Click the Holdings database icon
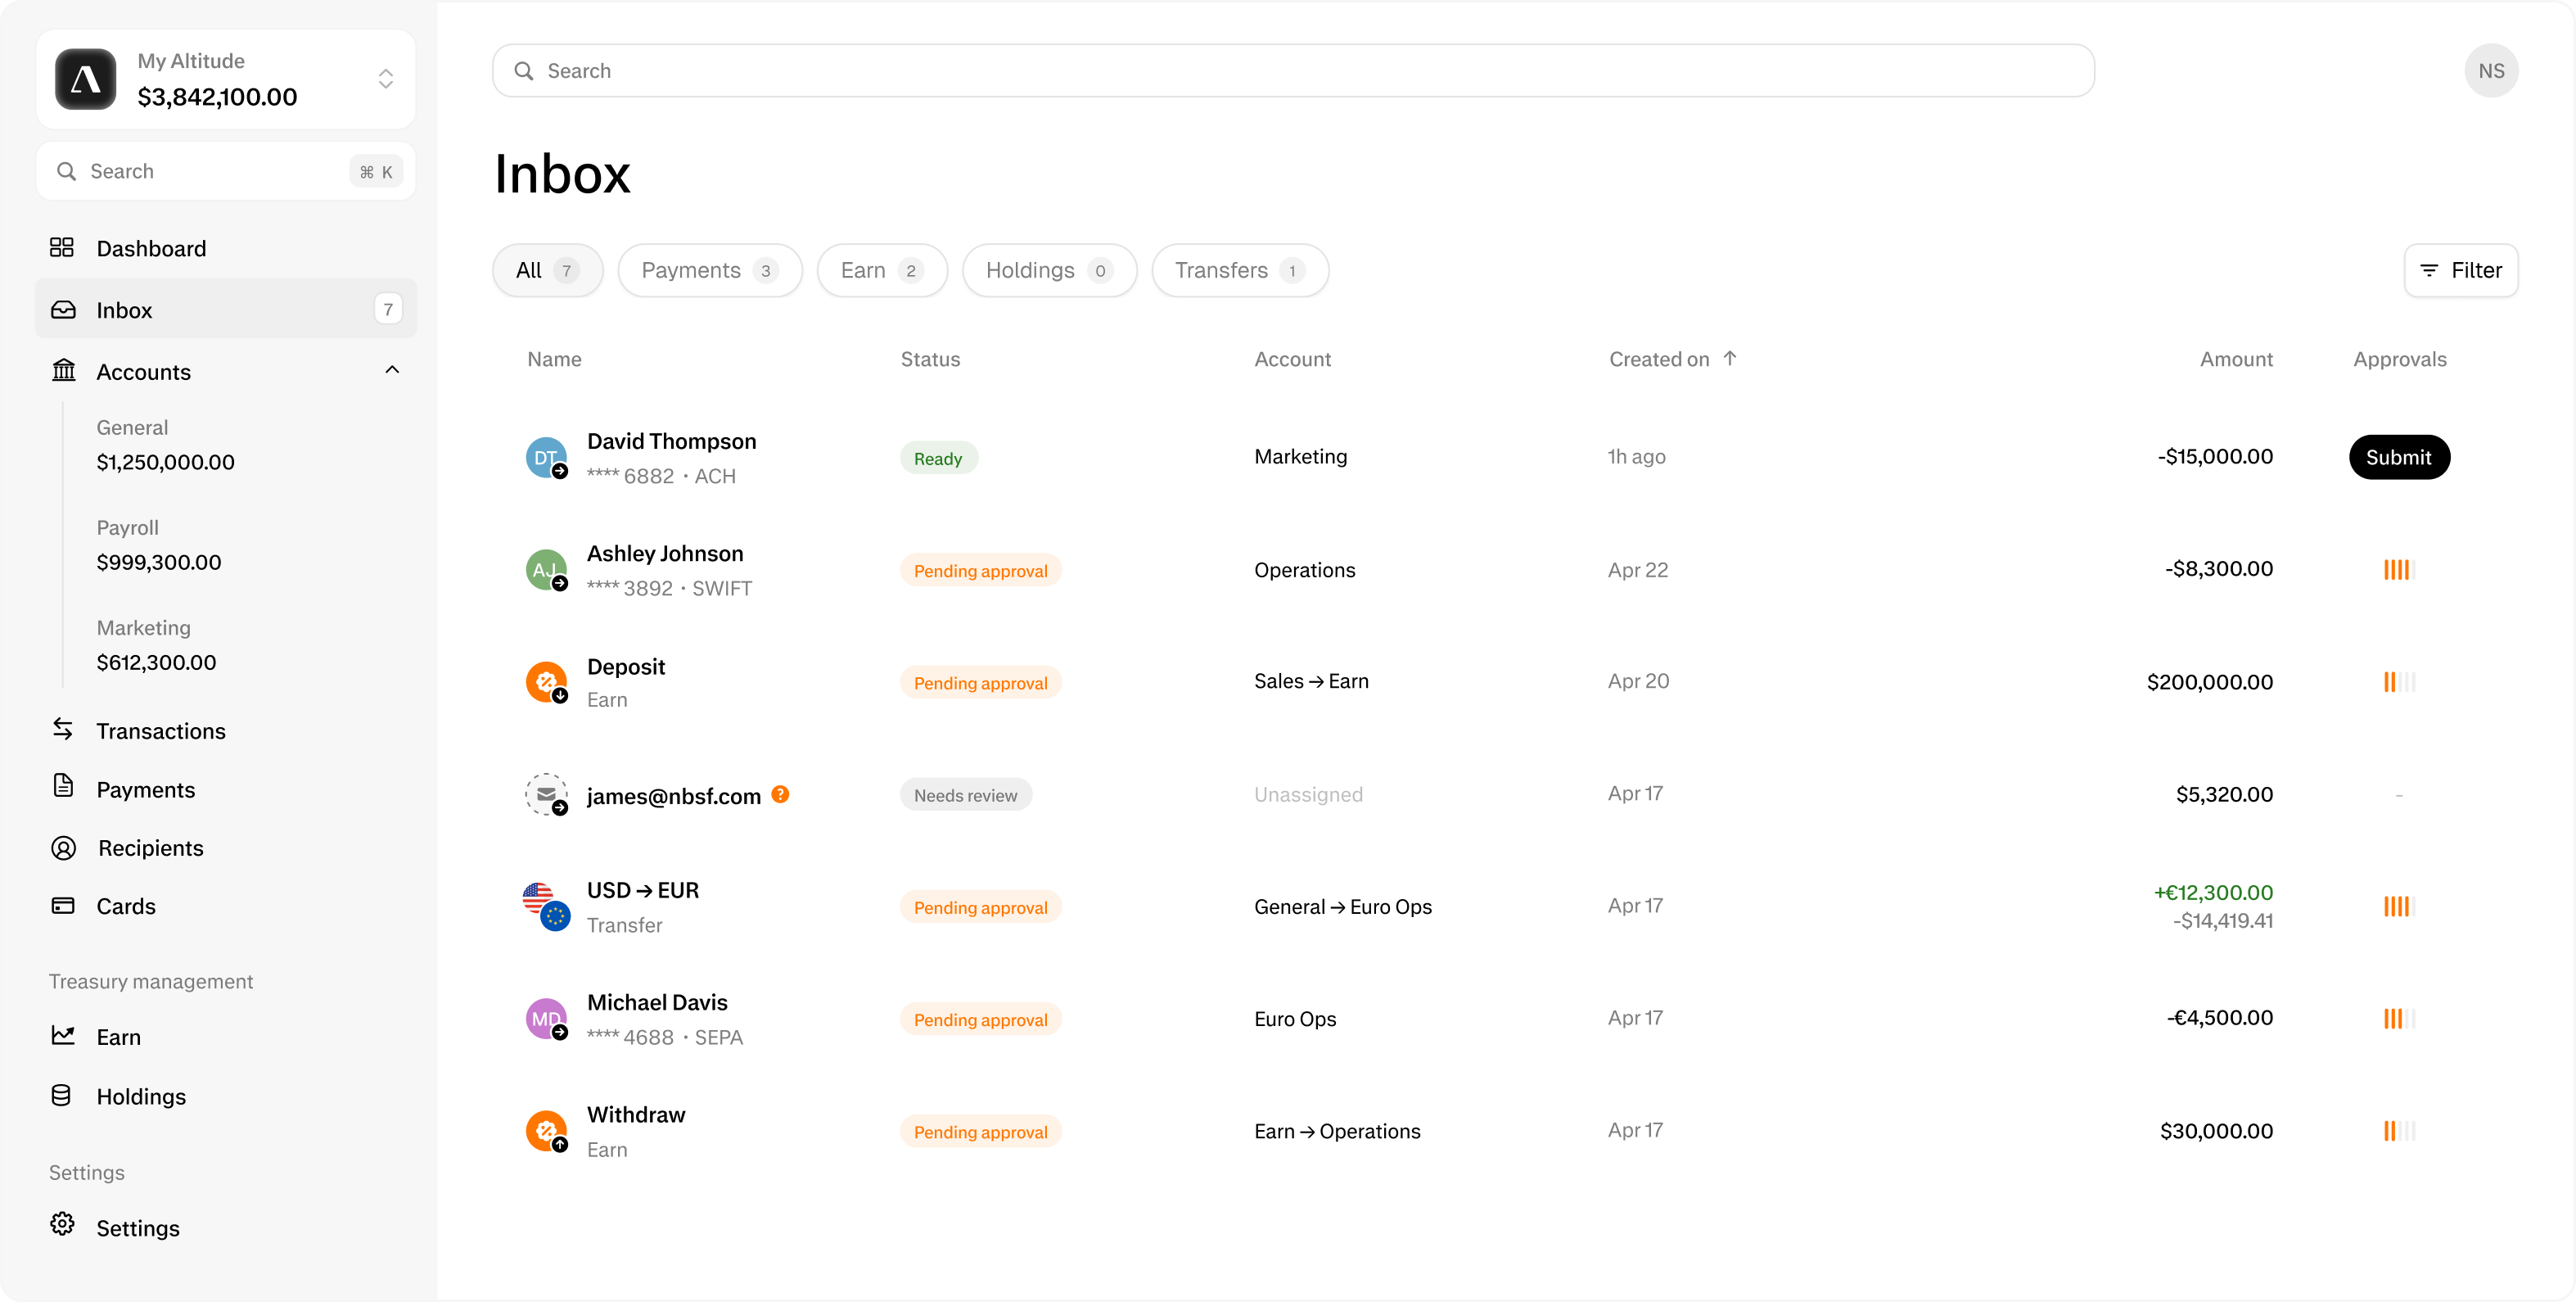Viewport: 2576px width, 1302px height. tap(61, 1096)
